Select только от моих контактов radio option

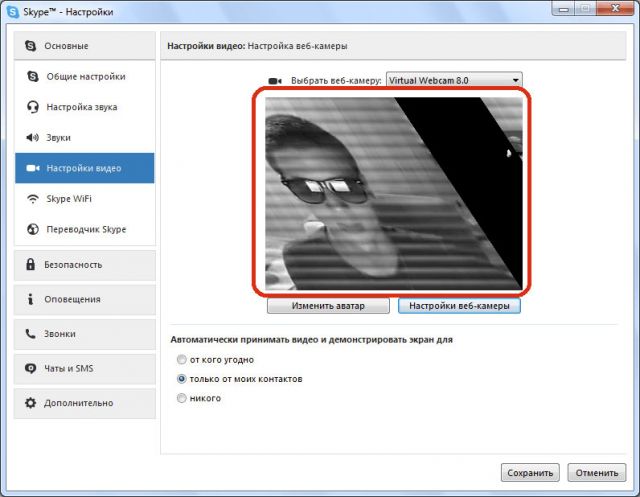181,379
